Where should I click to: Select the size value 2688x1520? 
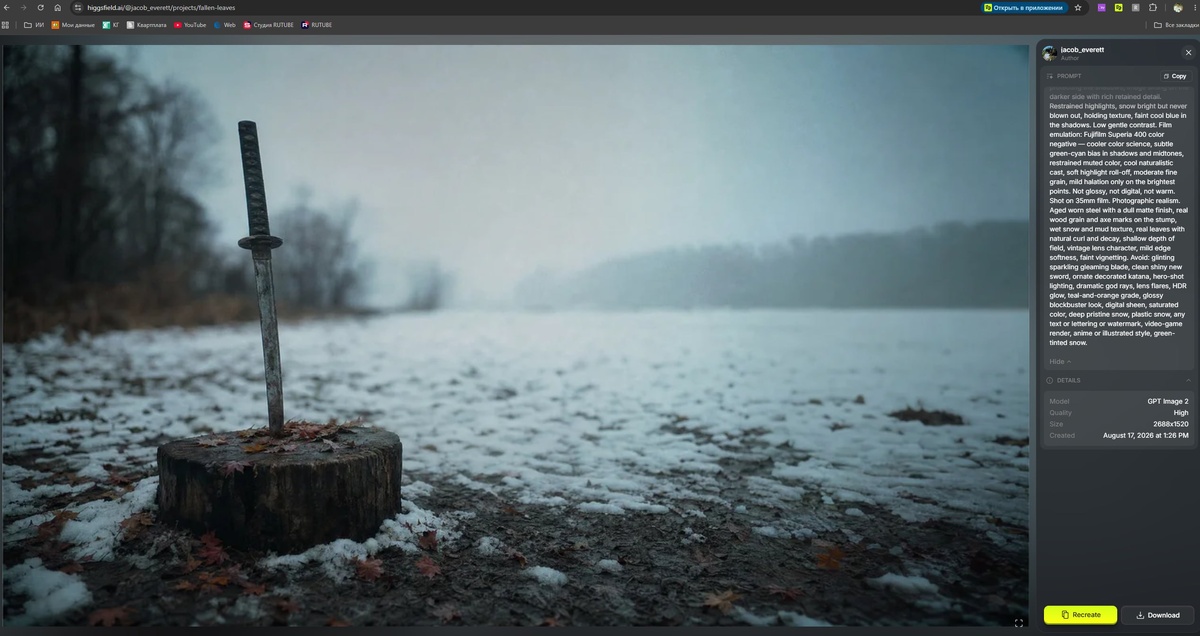(1170, 424)
